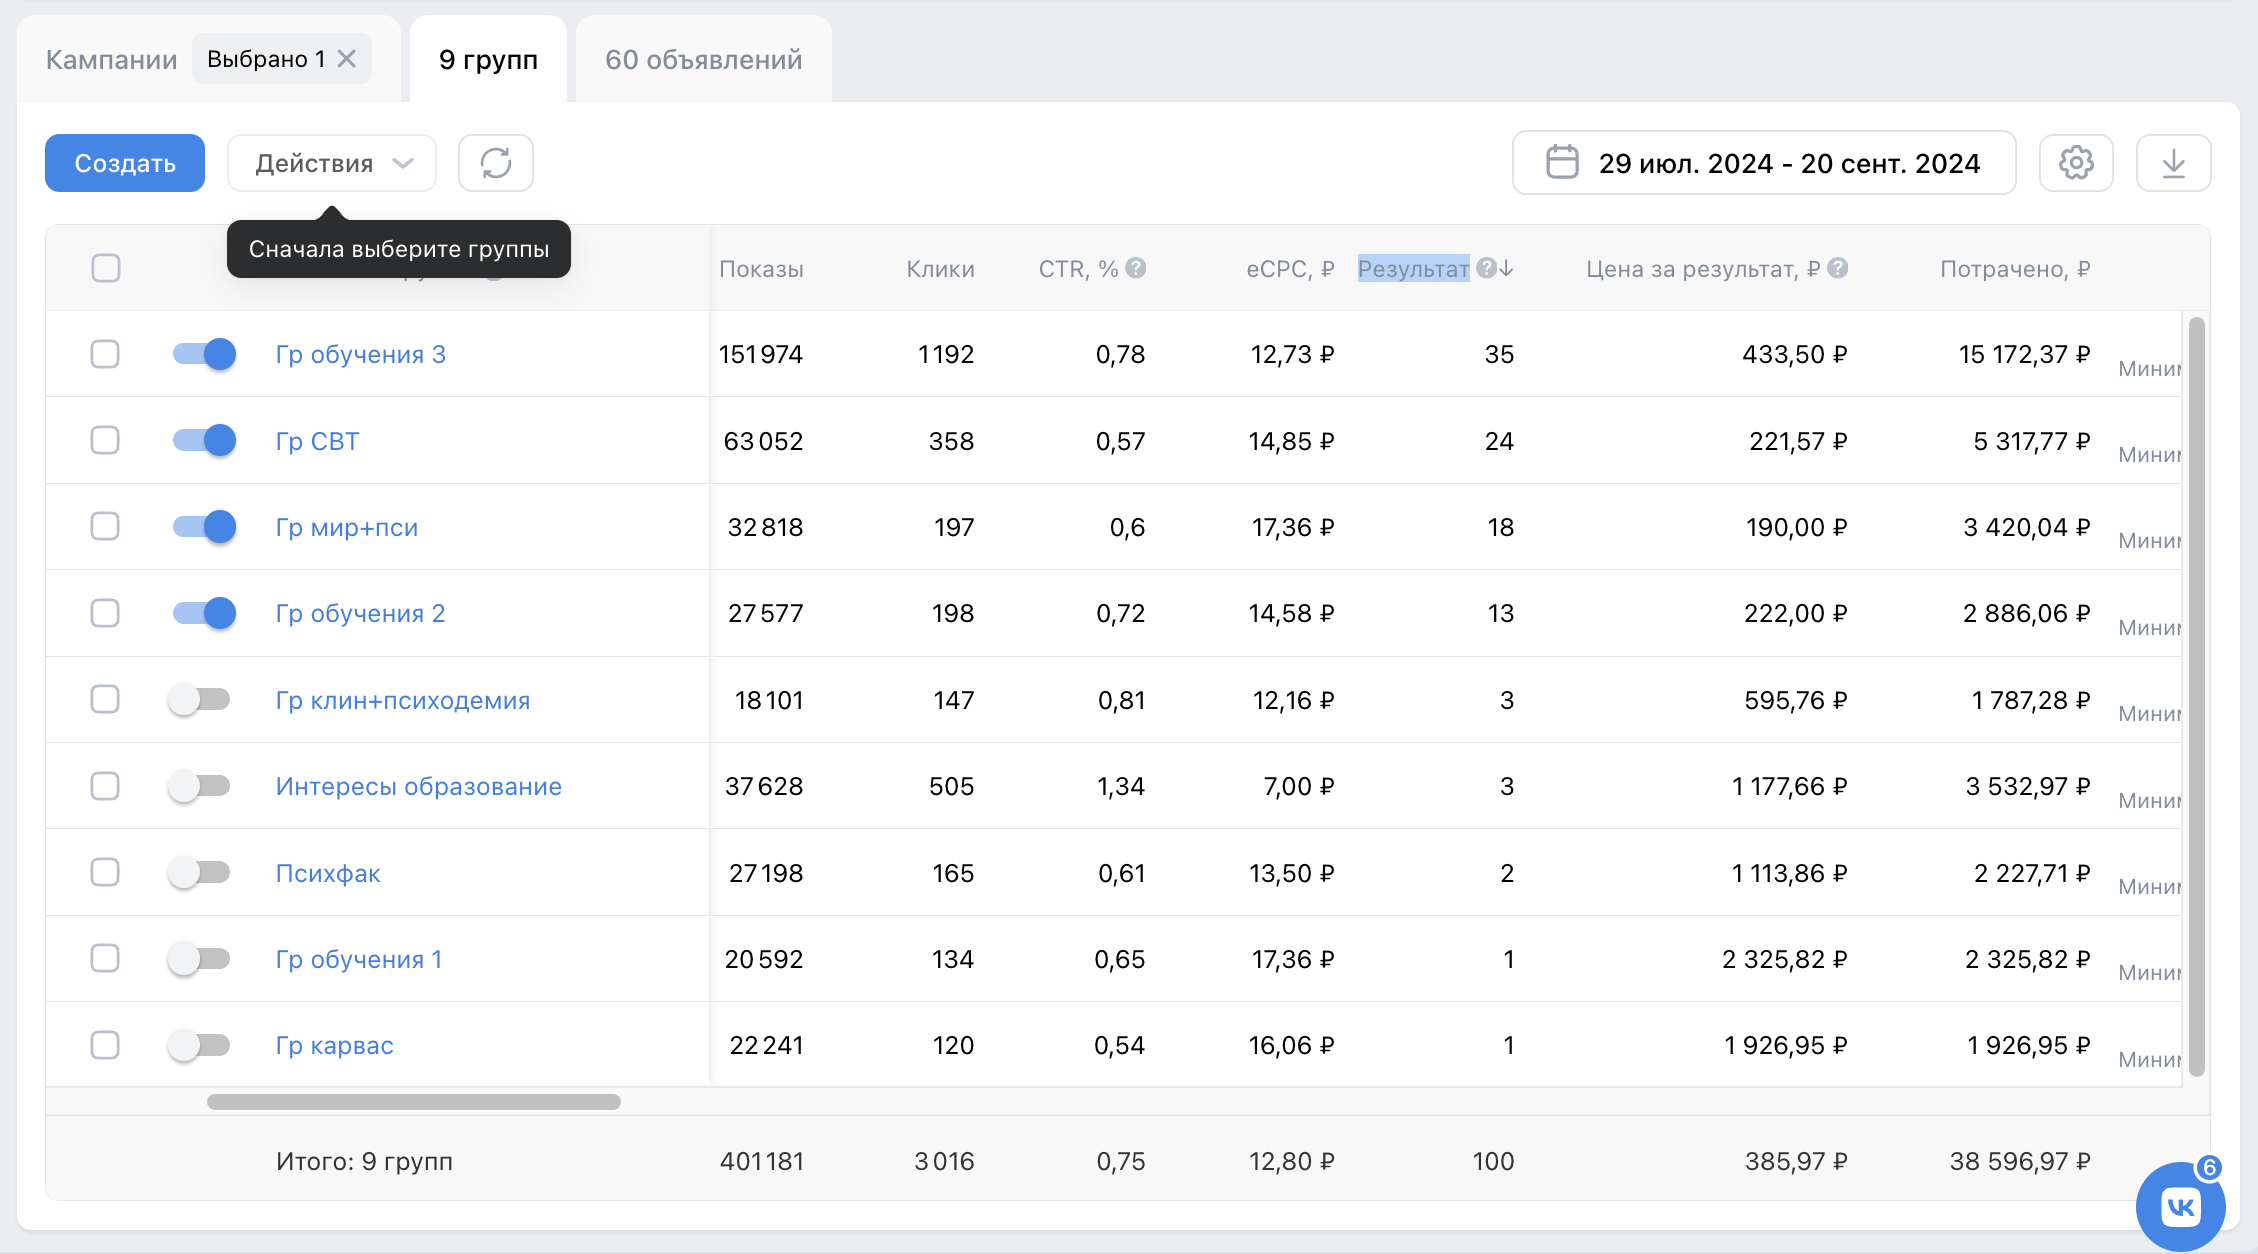Viewport: 2258px width, 1254px height.
Task: Switch to the Кампании tab
Action: click(x=111, y=60)
